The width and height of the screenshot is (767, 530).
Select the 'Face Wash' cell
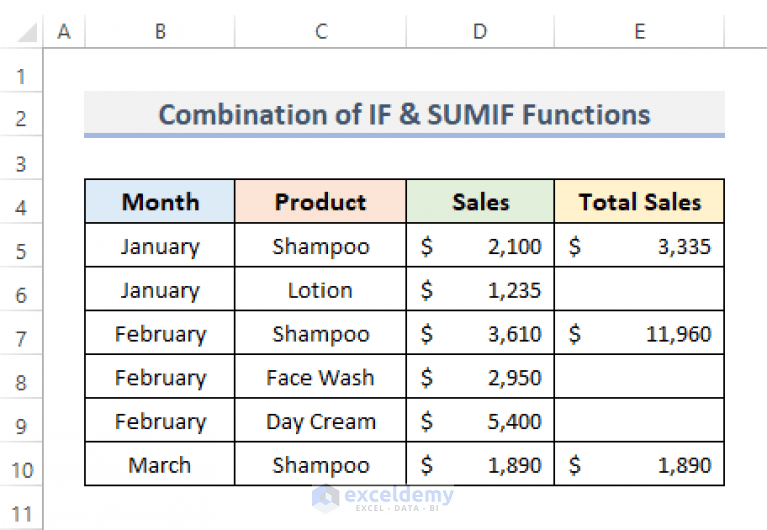(x=320, y=376)
